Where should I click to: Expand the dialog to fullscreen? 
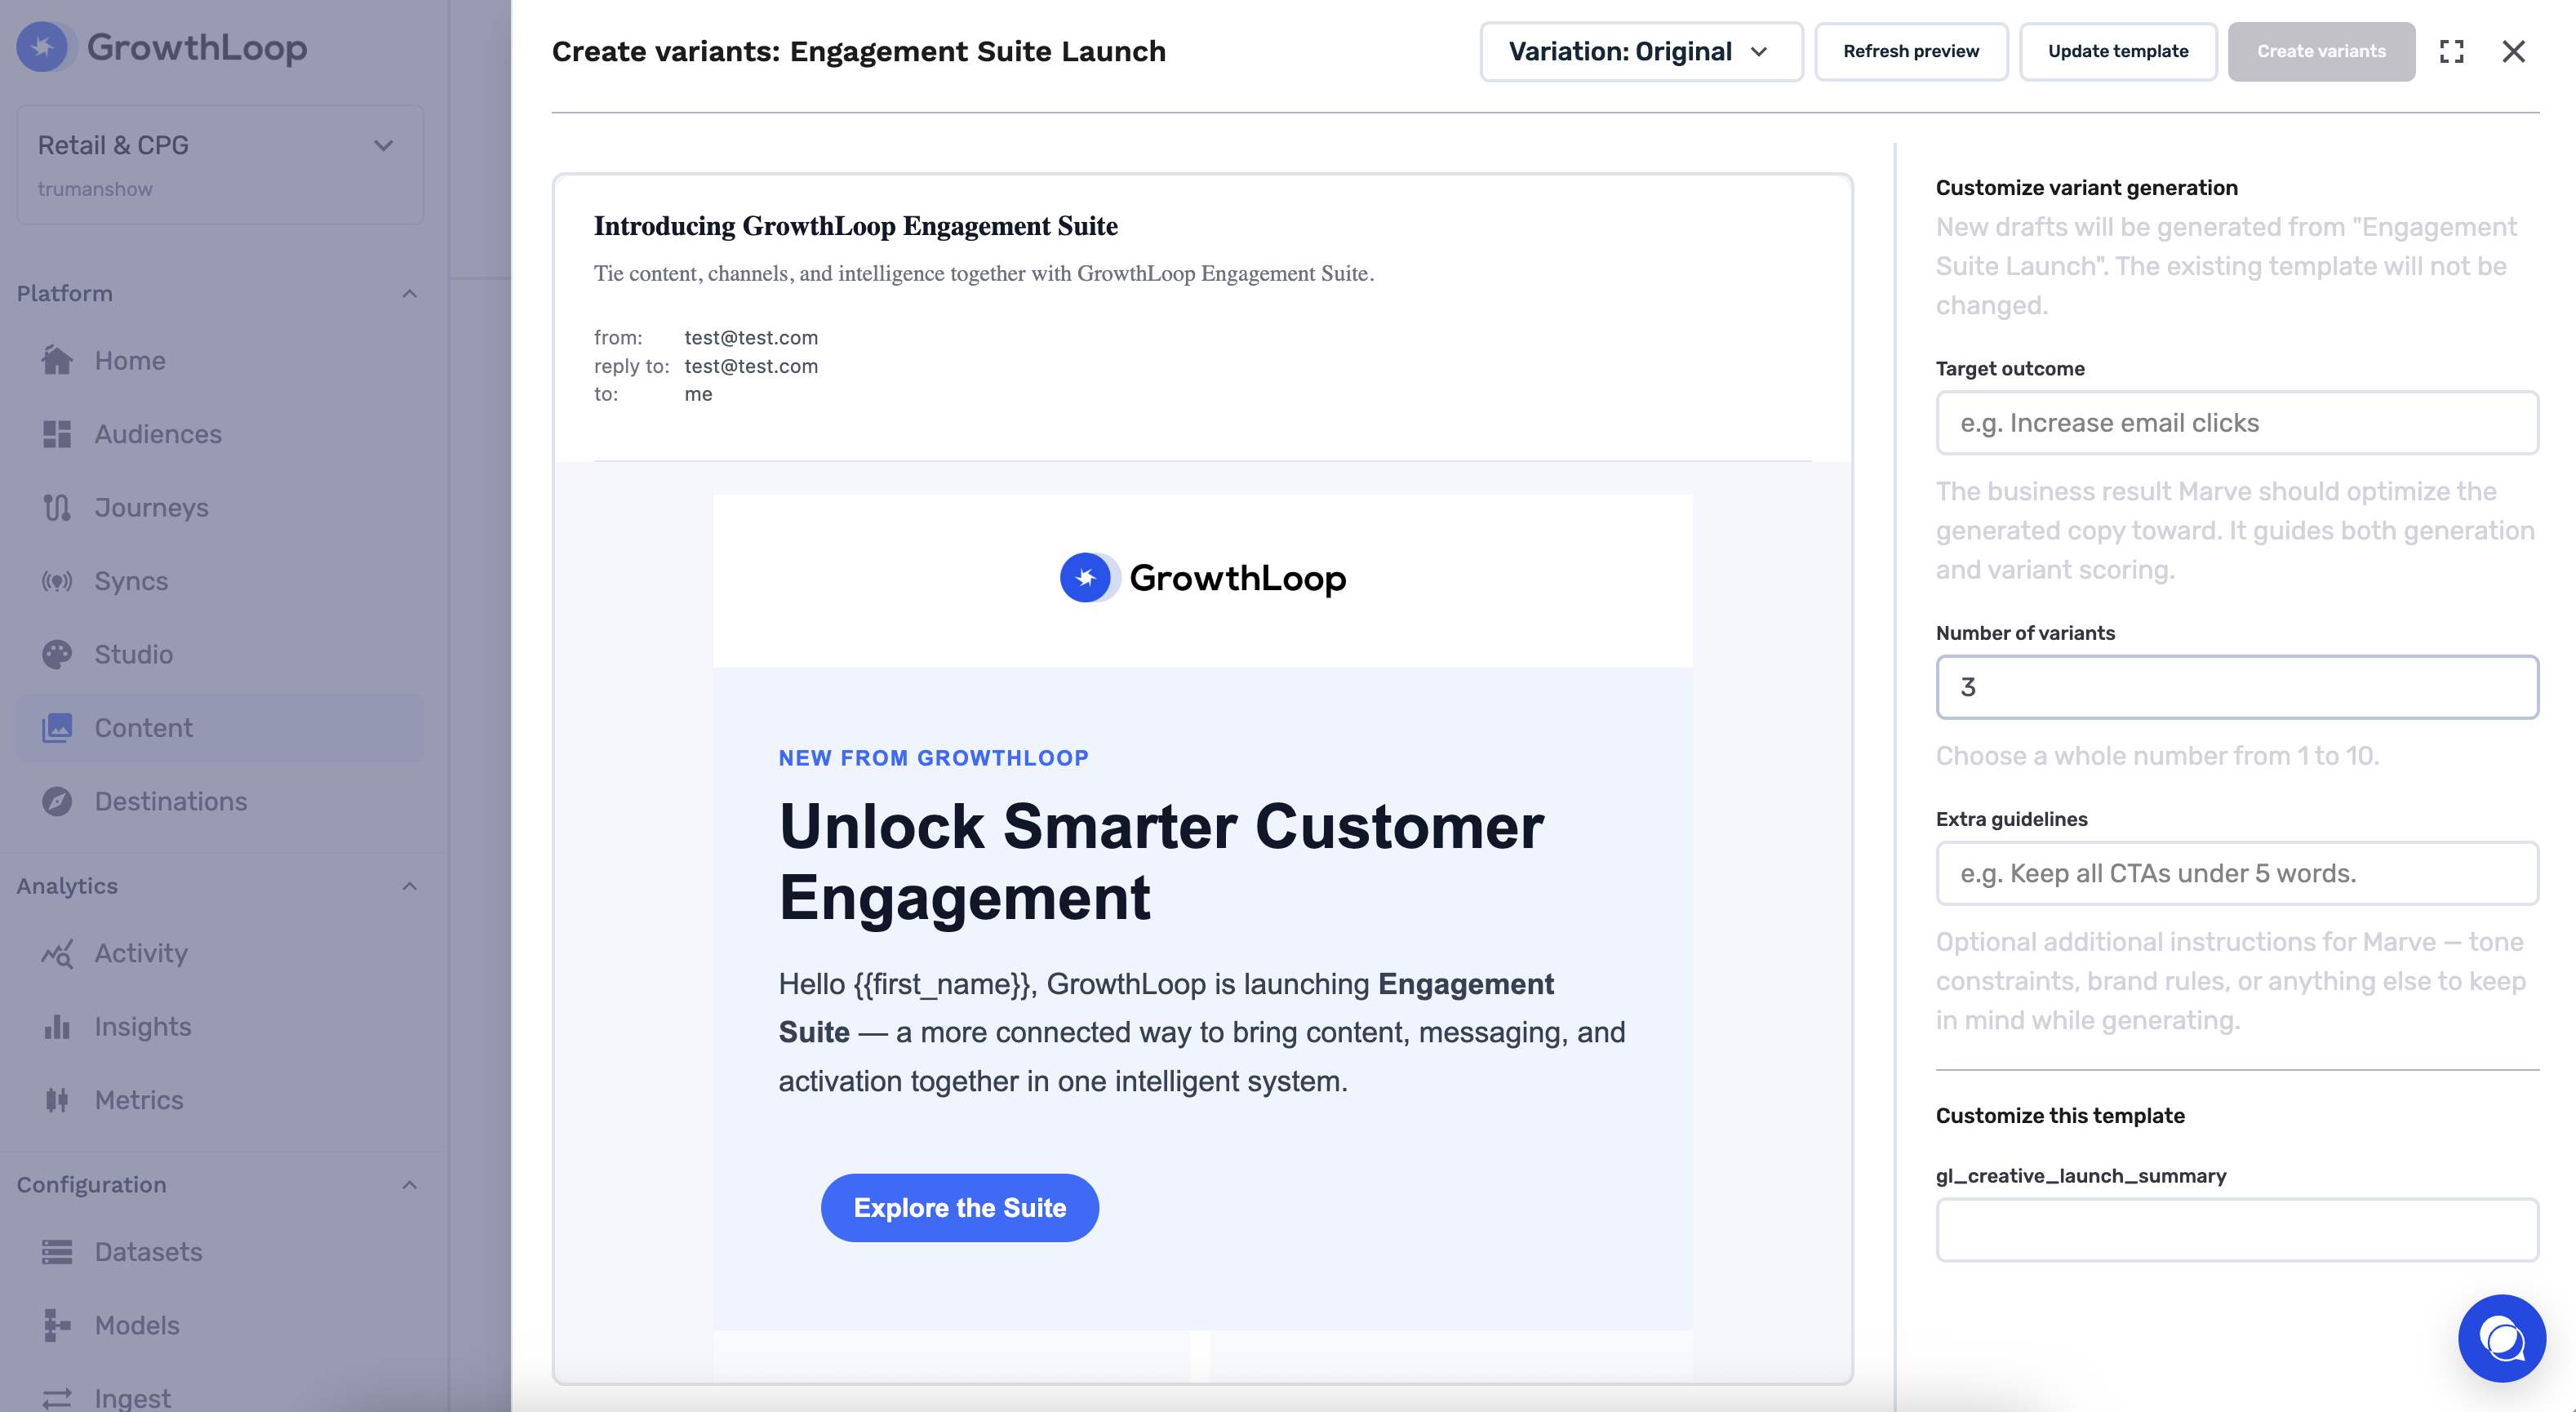(x=2452, y=51)
